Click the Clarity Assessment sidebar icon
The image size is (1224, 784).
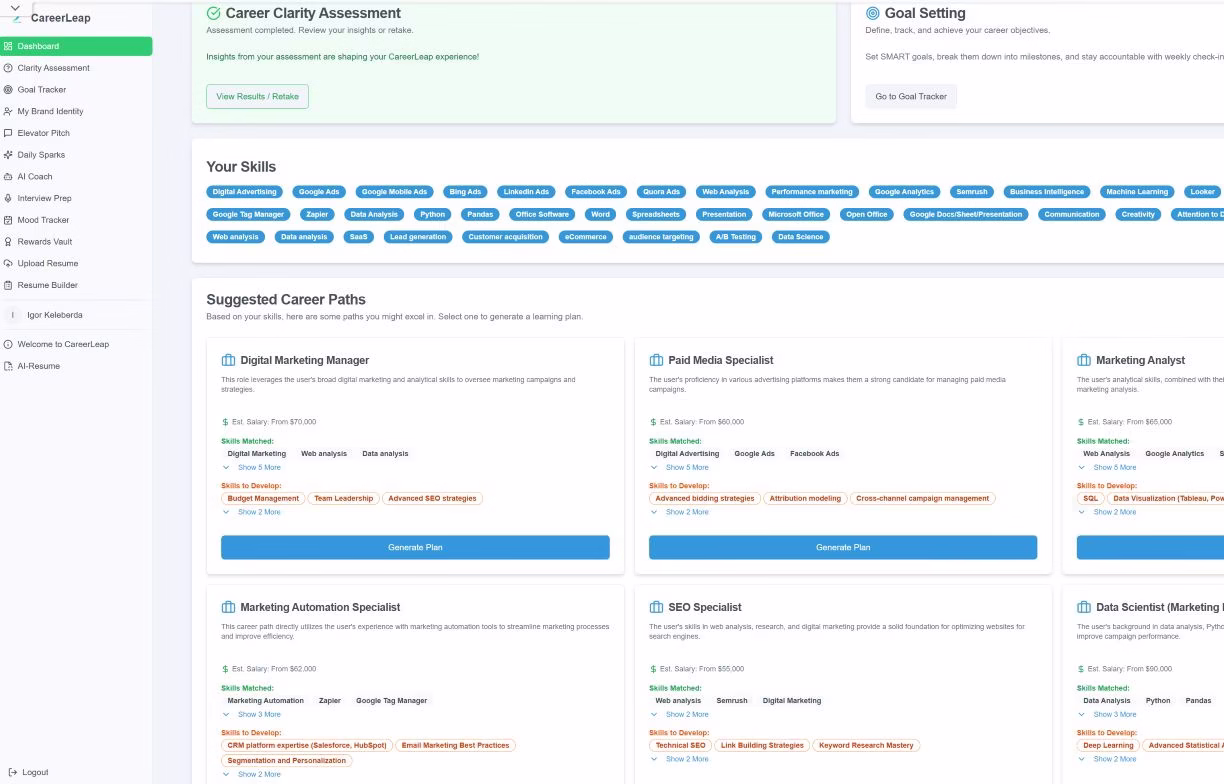8,68
